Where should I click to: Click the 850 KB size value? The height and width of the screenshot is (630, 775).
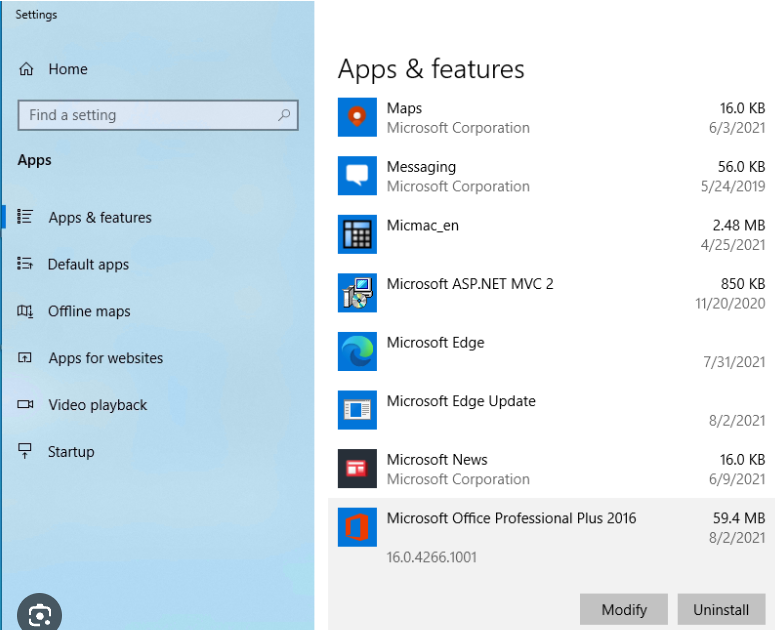point(743,284)
